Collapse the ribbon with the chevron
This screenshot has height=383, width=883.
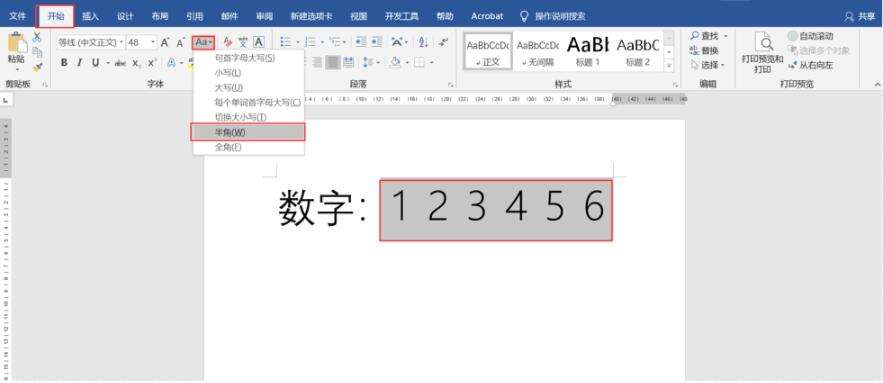(877, 84)
